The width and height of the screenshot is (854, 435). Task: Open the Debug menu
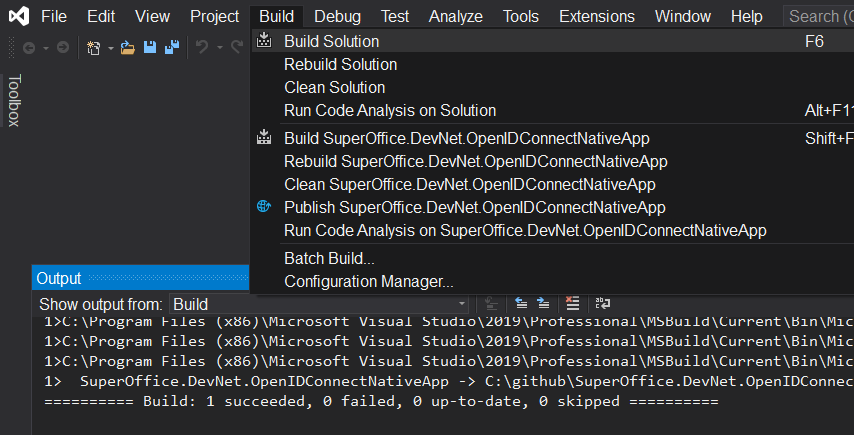point(338,16)
